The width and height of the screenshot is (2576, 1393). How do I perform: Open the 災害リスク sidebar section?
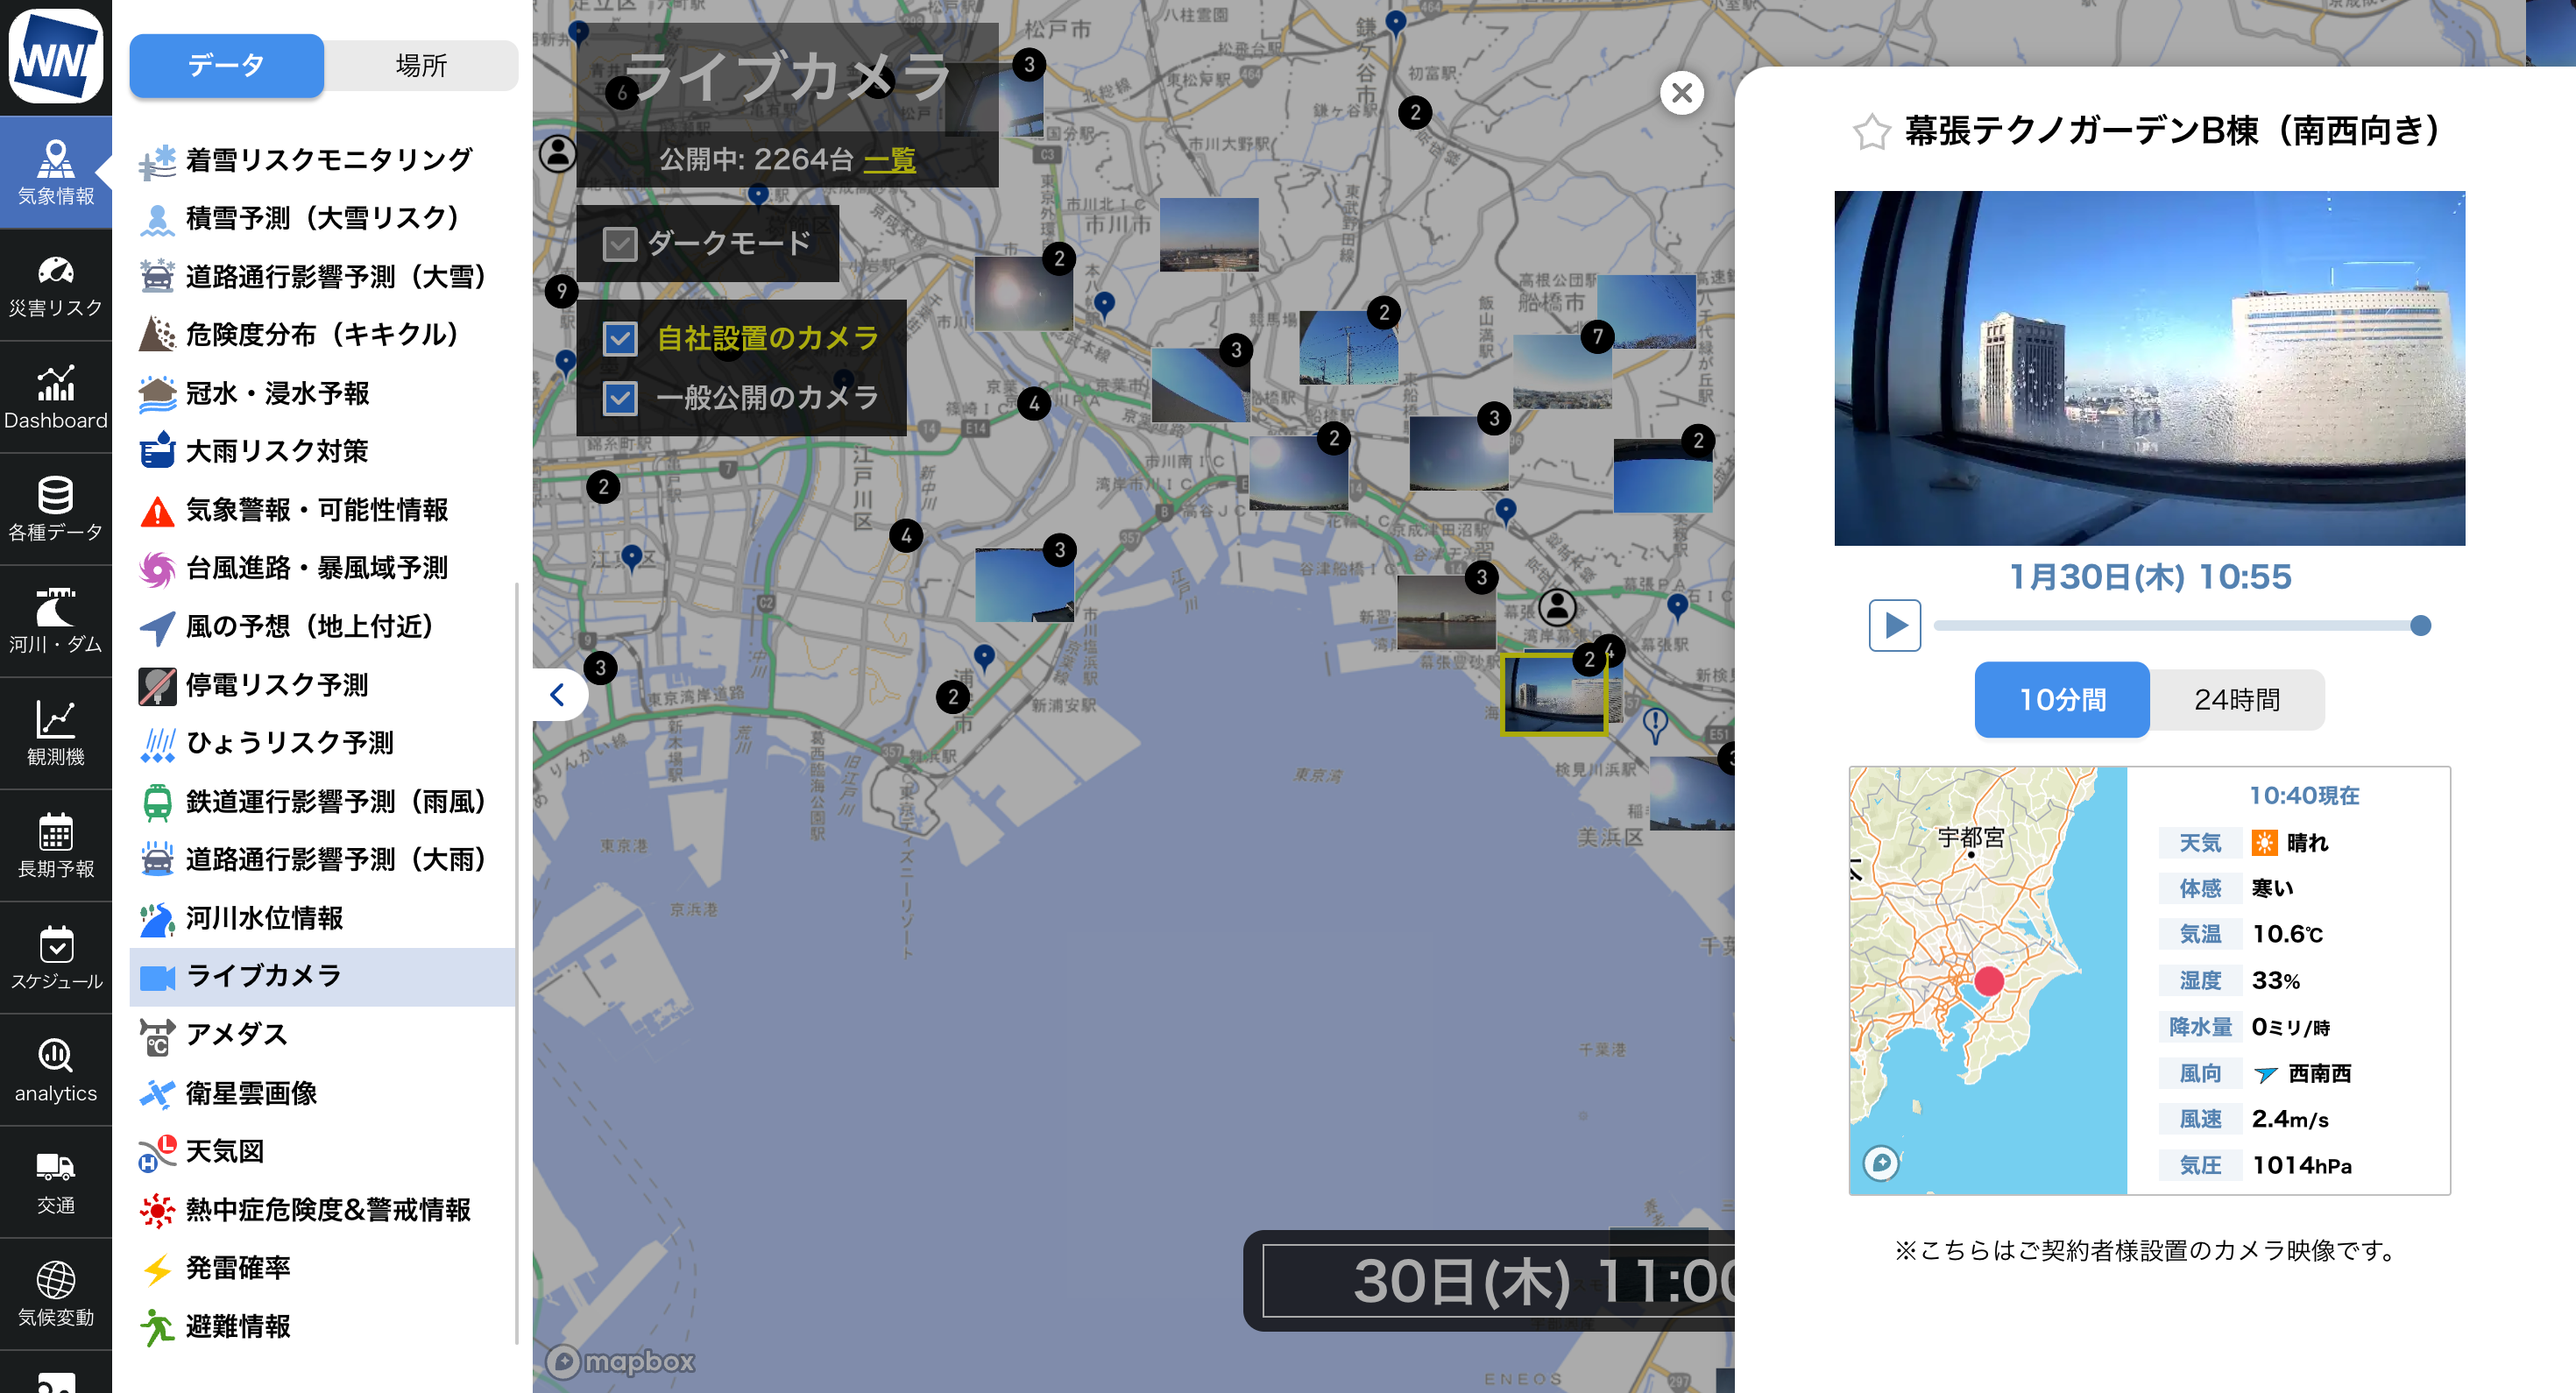coord(55,286)
